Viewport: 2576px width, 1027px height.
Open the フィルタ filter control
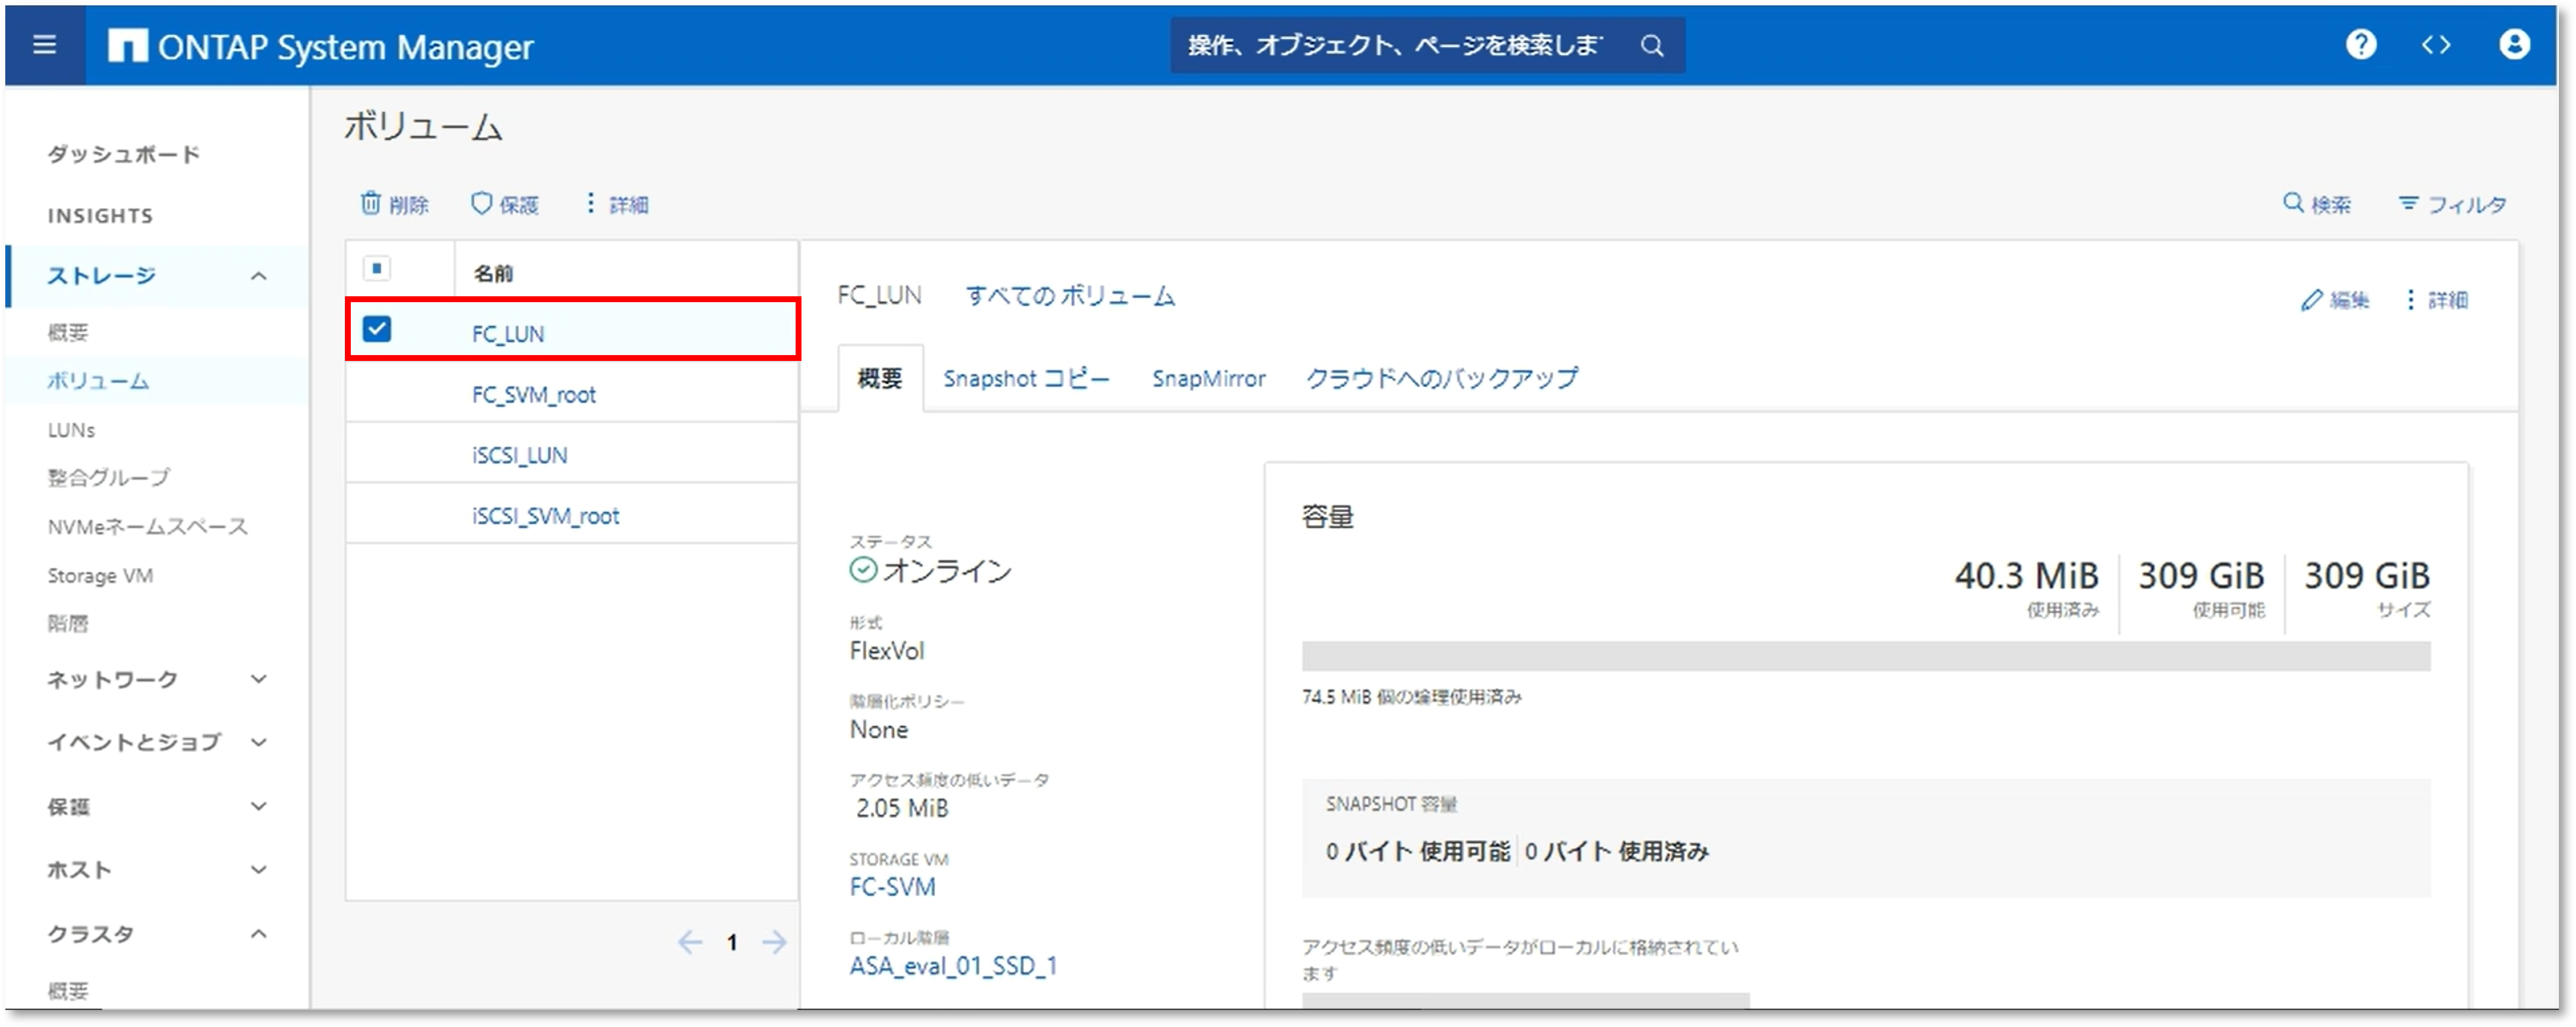click(2452, 204)
